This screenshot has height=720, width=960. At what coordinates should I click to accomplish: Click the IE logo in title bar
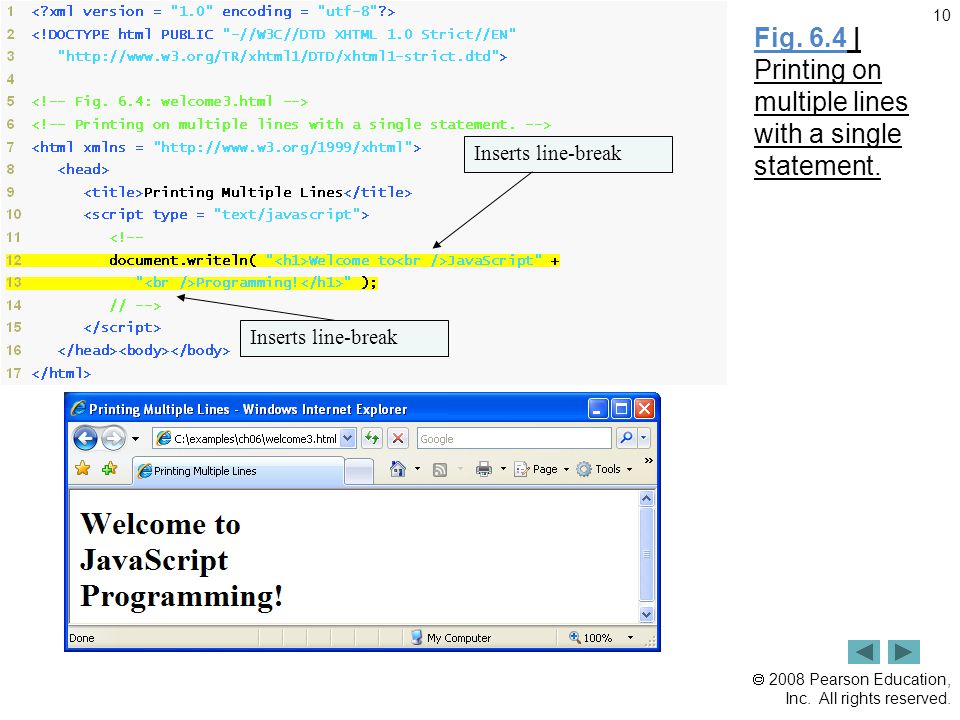78,408
